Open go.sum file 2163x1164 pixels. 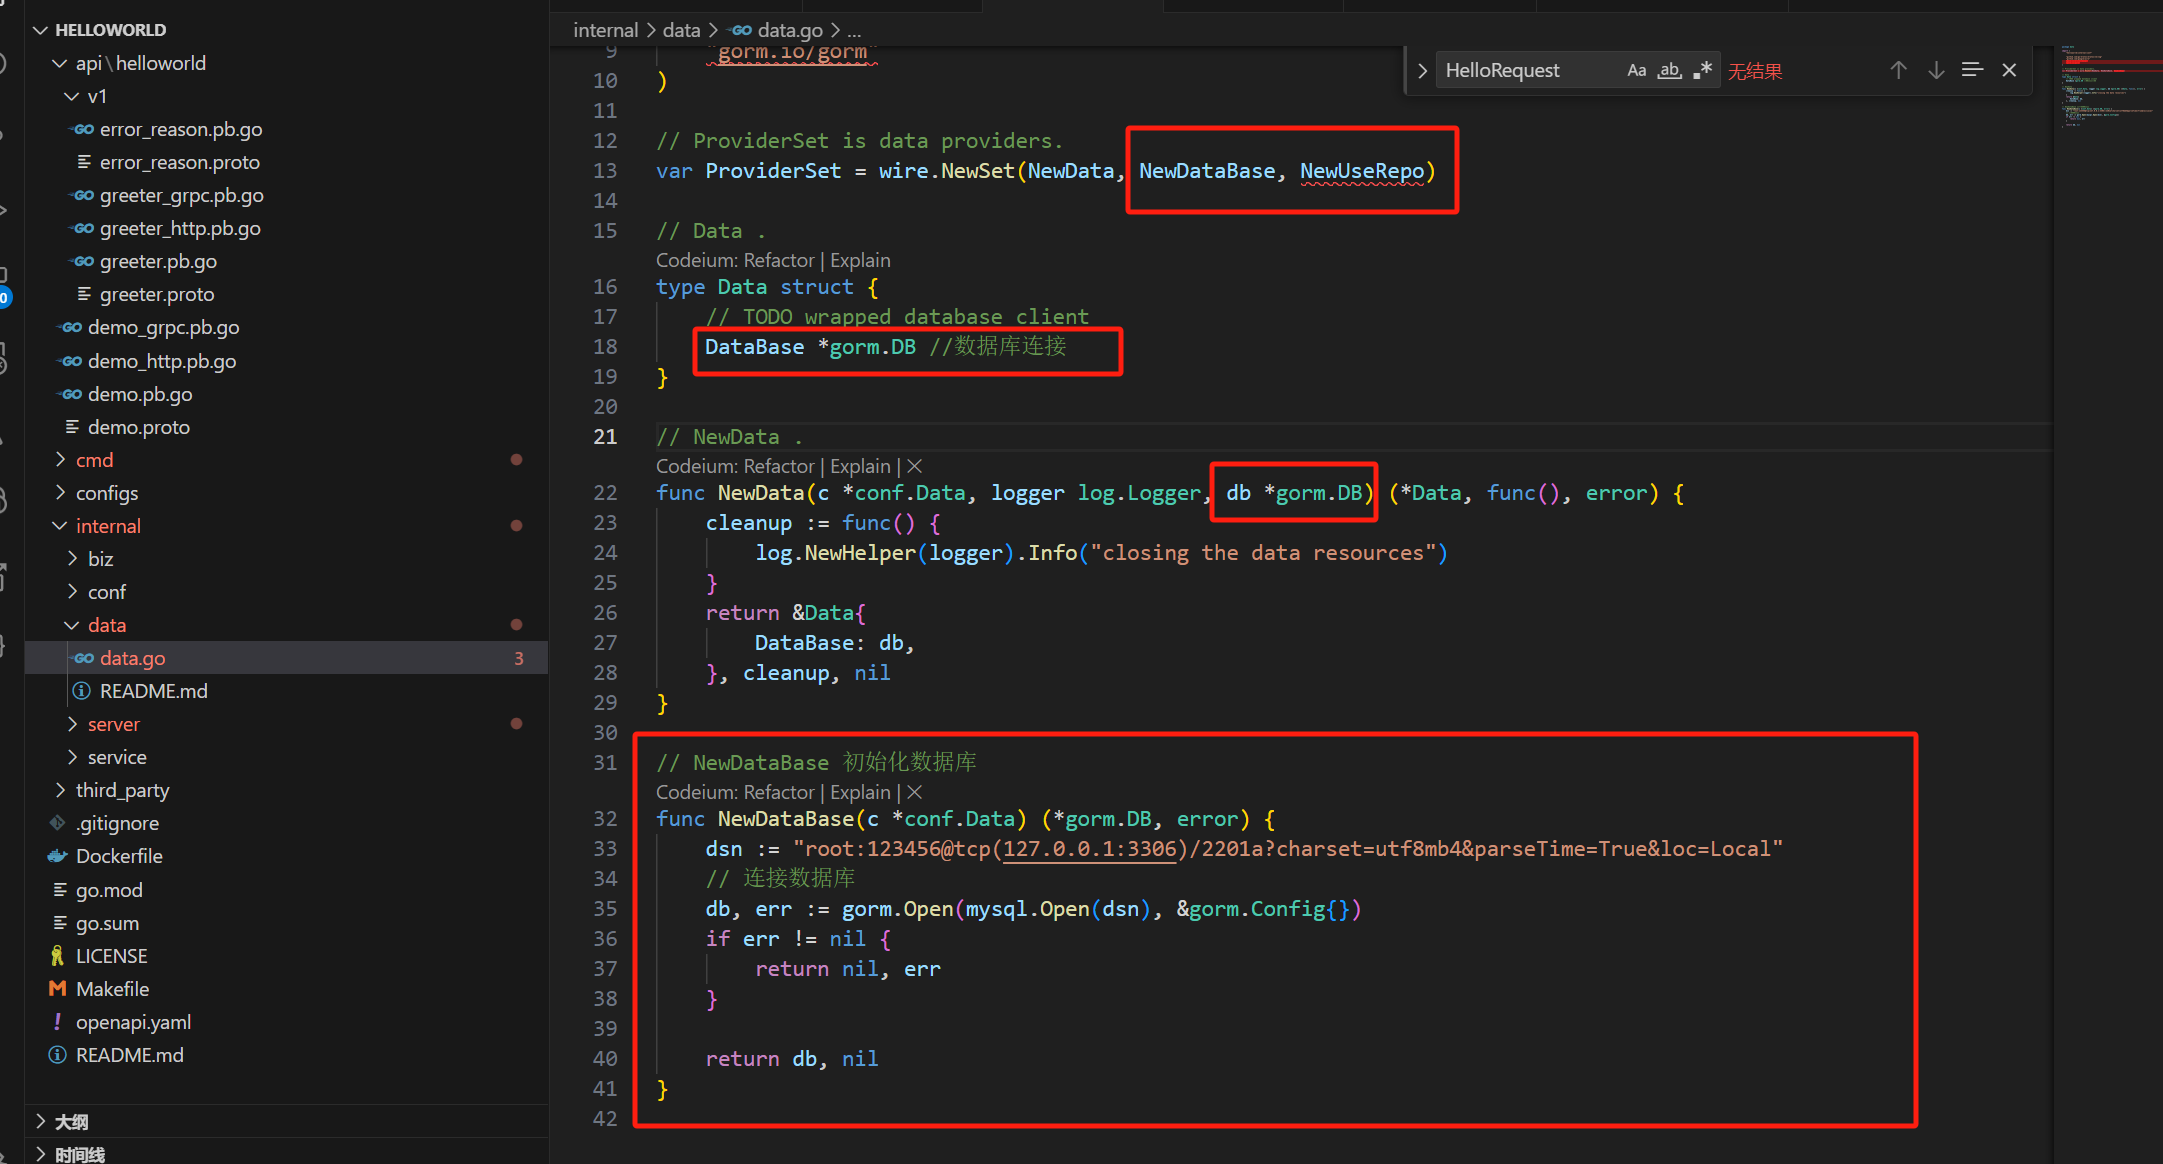pyautogui.click(x=107, y=923)
